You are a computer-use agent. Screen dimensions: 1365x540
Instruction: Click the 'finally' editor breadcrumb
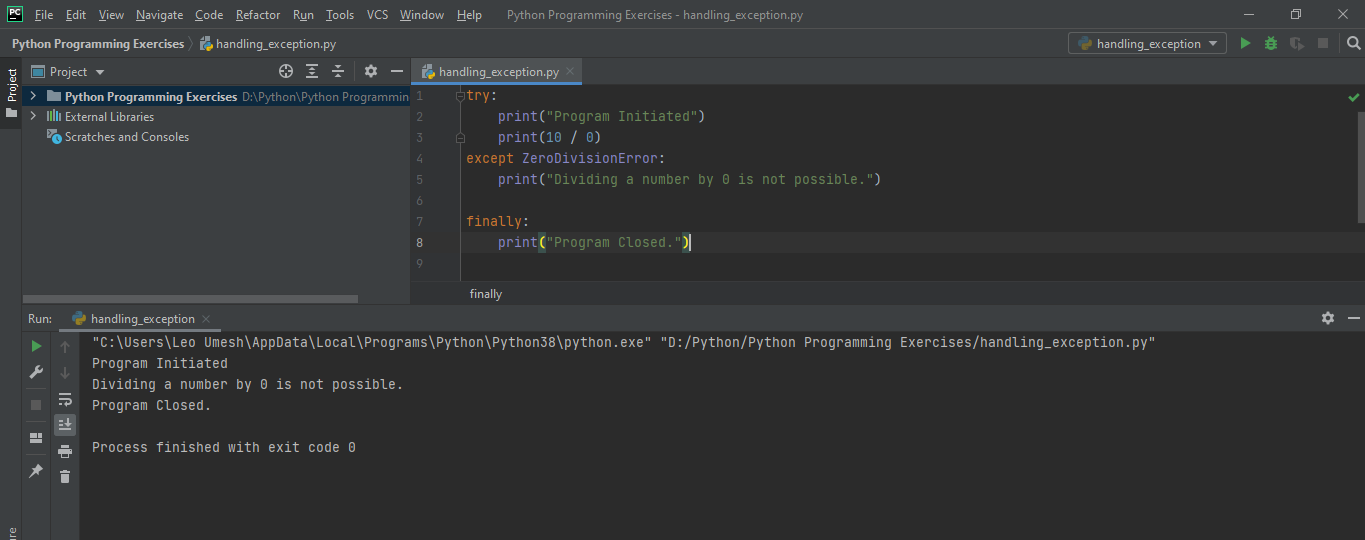point(486,294)
